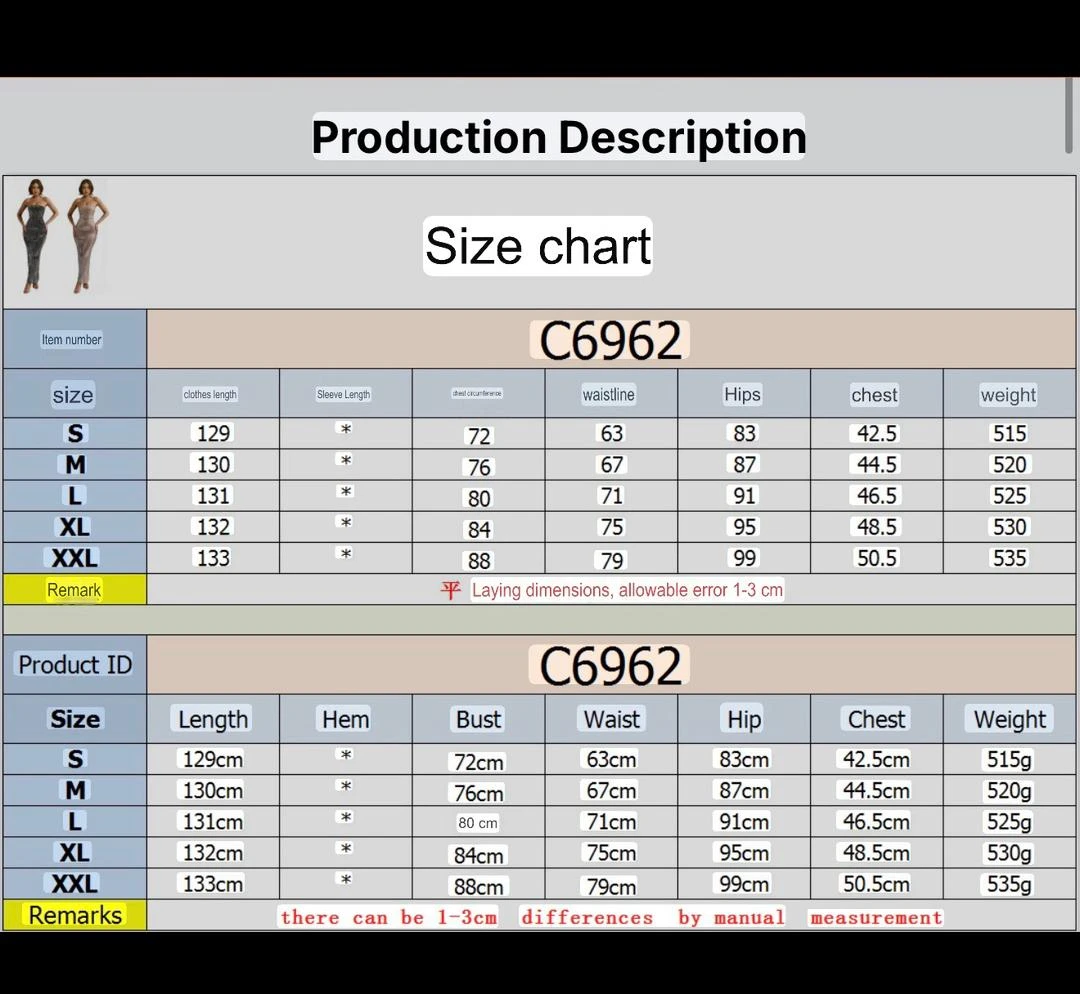Select the Sleeve Length column header
This screenshot has height=994, width=1080.
point(343,394)
